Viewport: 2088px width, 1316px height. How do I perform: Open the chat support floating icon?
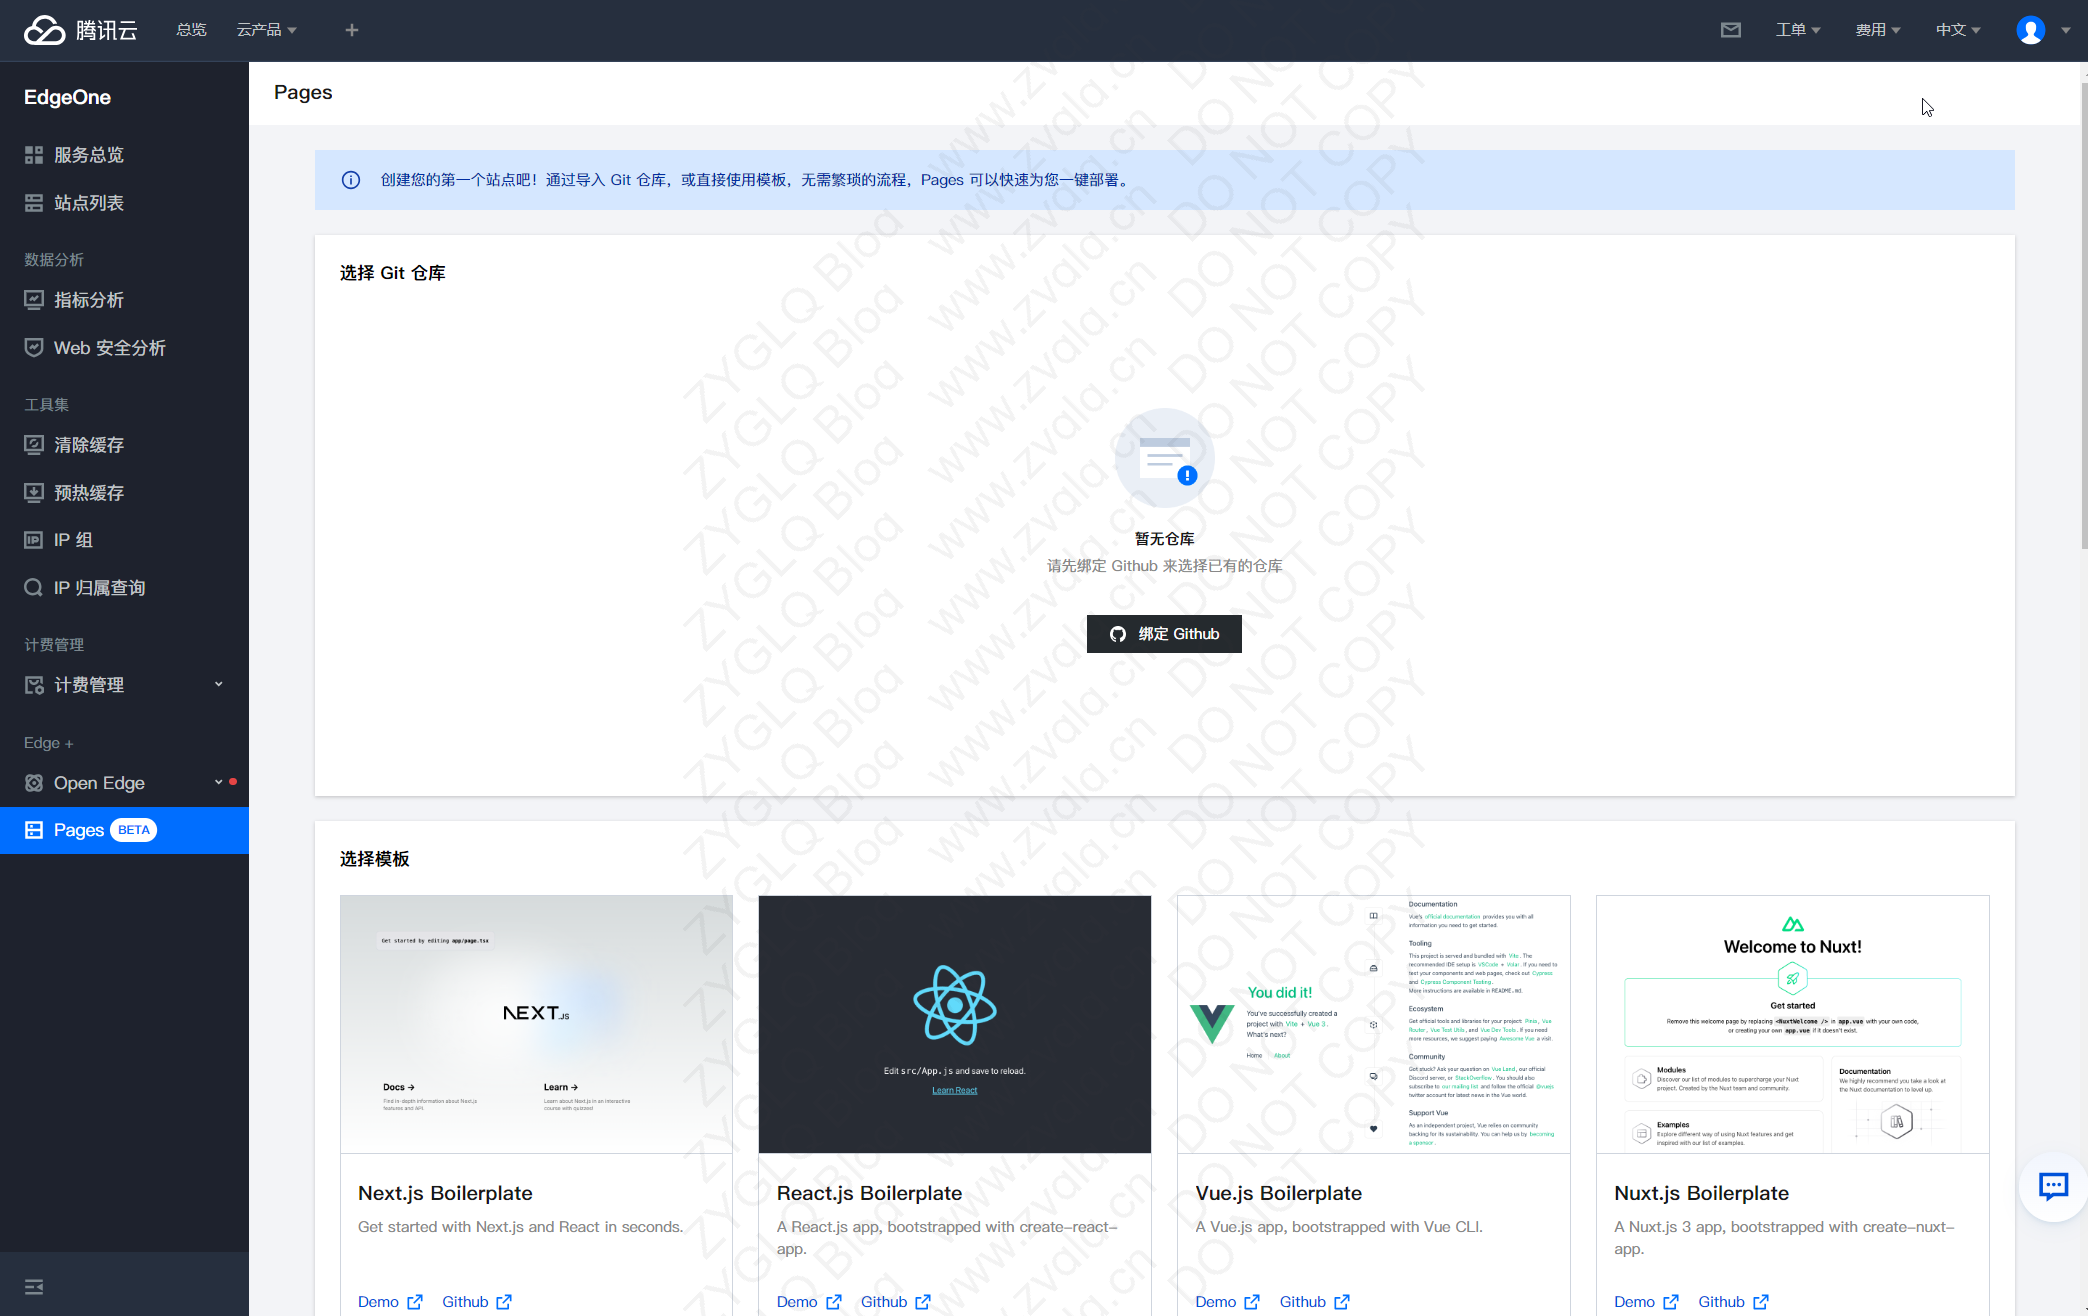[2053, 1186]
